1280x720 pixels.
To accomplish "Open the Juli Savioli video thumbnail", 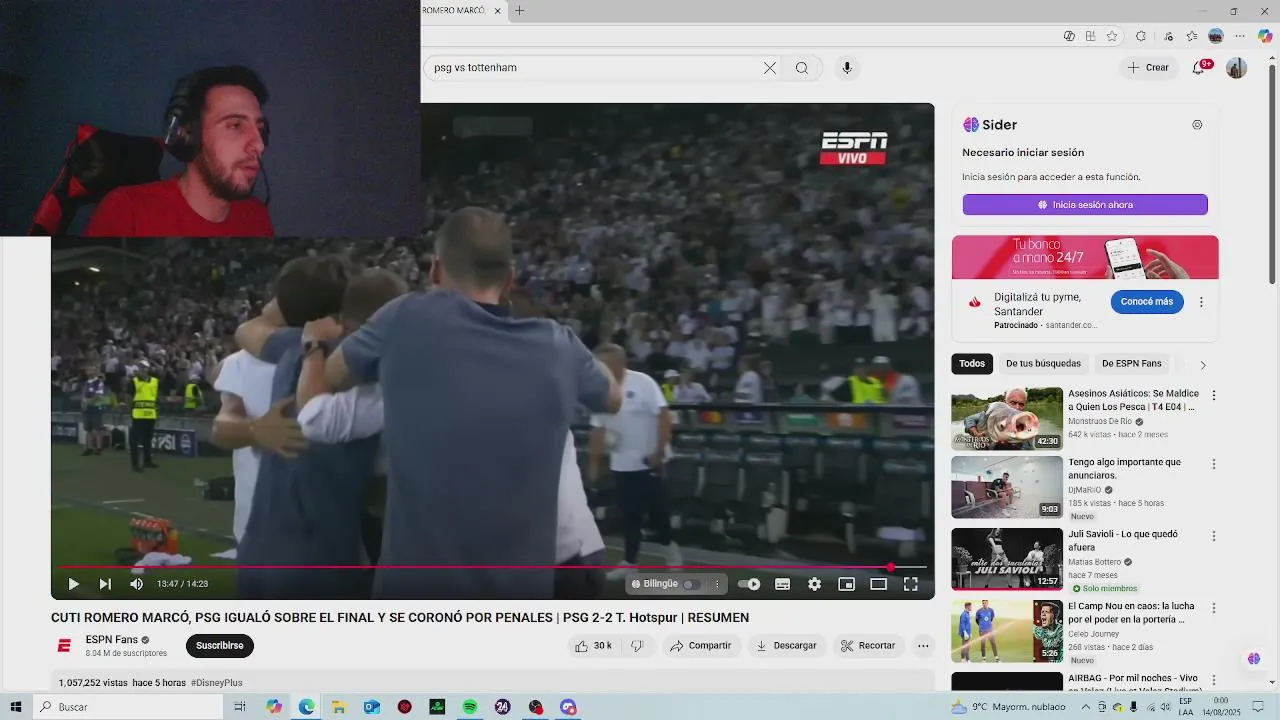I will coord(1007,559).
